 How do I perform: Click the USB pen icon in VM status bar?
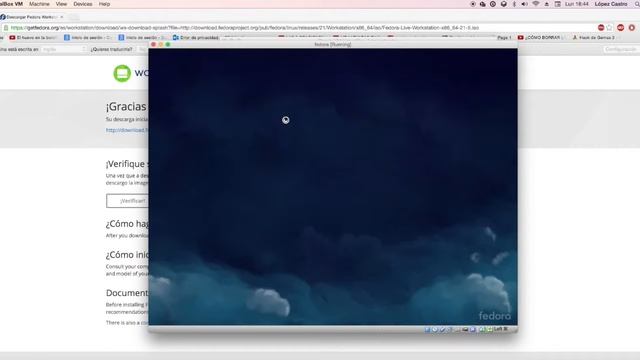[442, 329]
